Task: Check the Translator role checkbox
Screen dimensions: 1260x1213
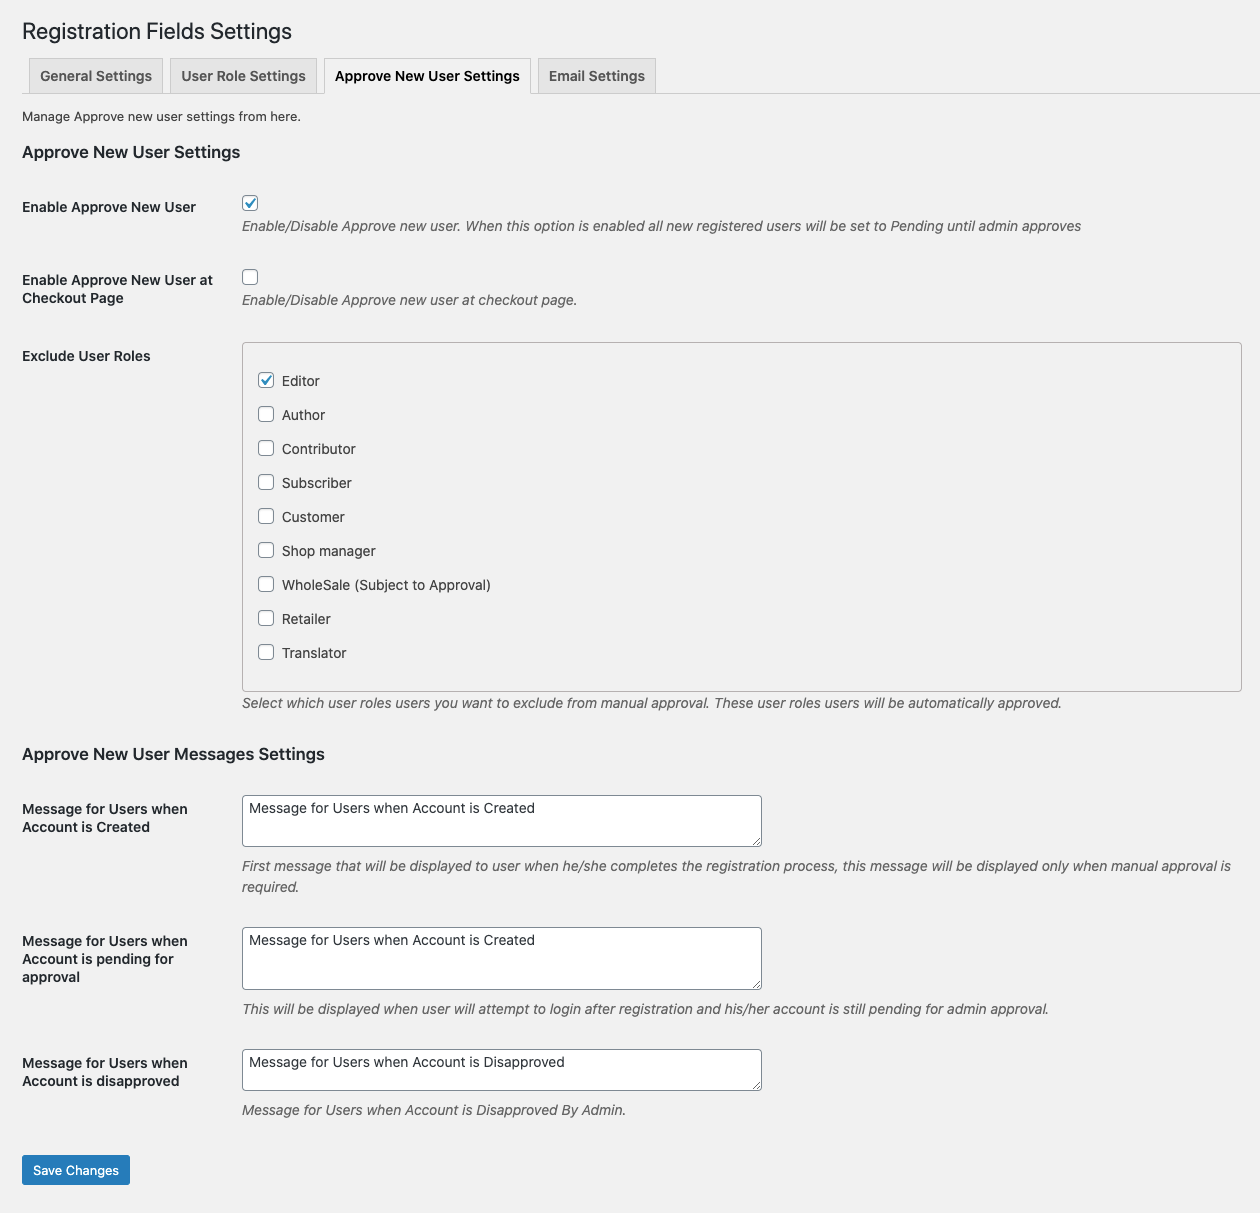Action: pyautogui.click(x=266, y=652)
